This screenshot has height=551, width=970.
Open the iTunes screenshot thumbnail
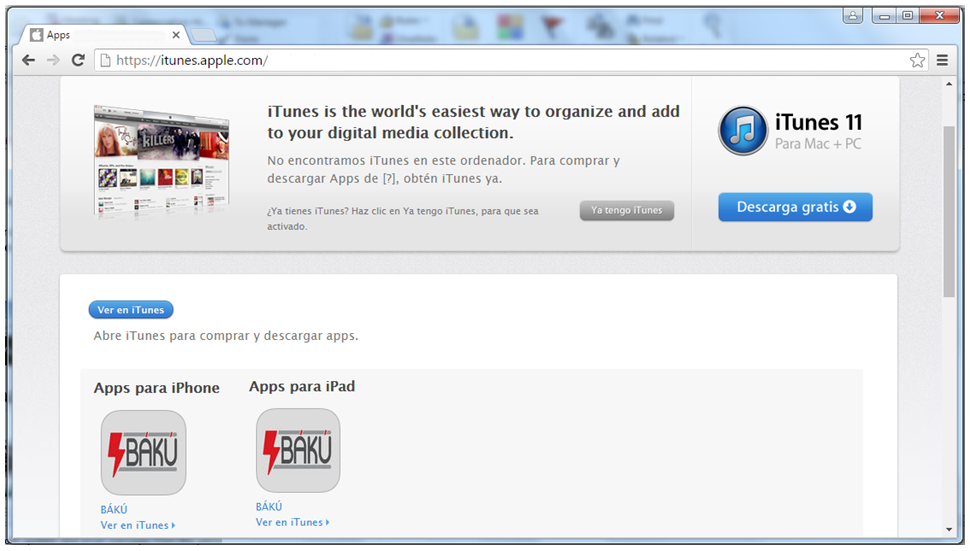pyautogui.click(x=162, y=162)
